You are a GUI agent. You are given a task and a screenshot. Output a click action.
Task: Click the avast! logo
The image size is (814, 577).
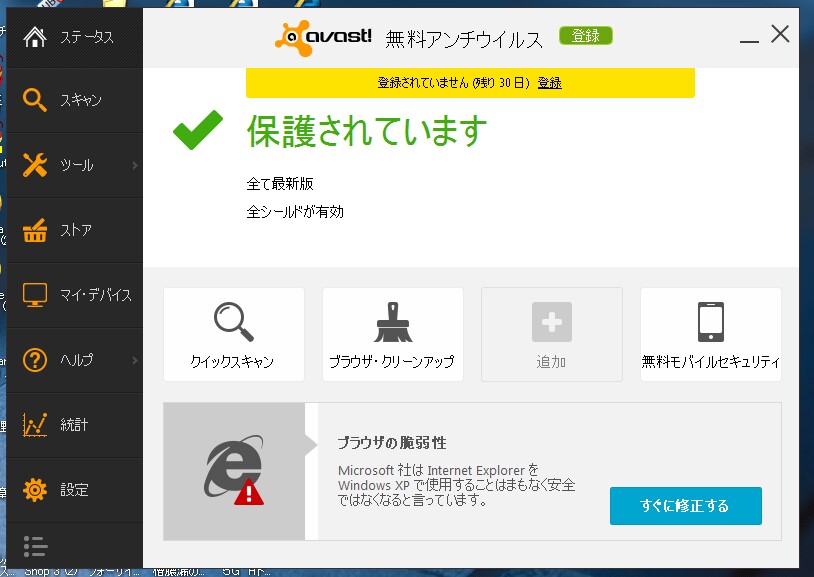coord(323,37)
